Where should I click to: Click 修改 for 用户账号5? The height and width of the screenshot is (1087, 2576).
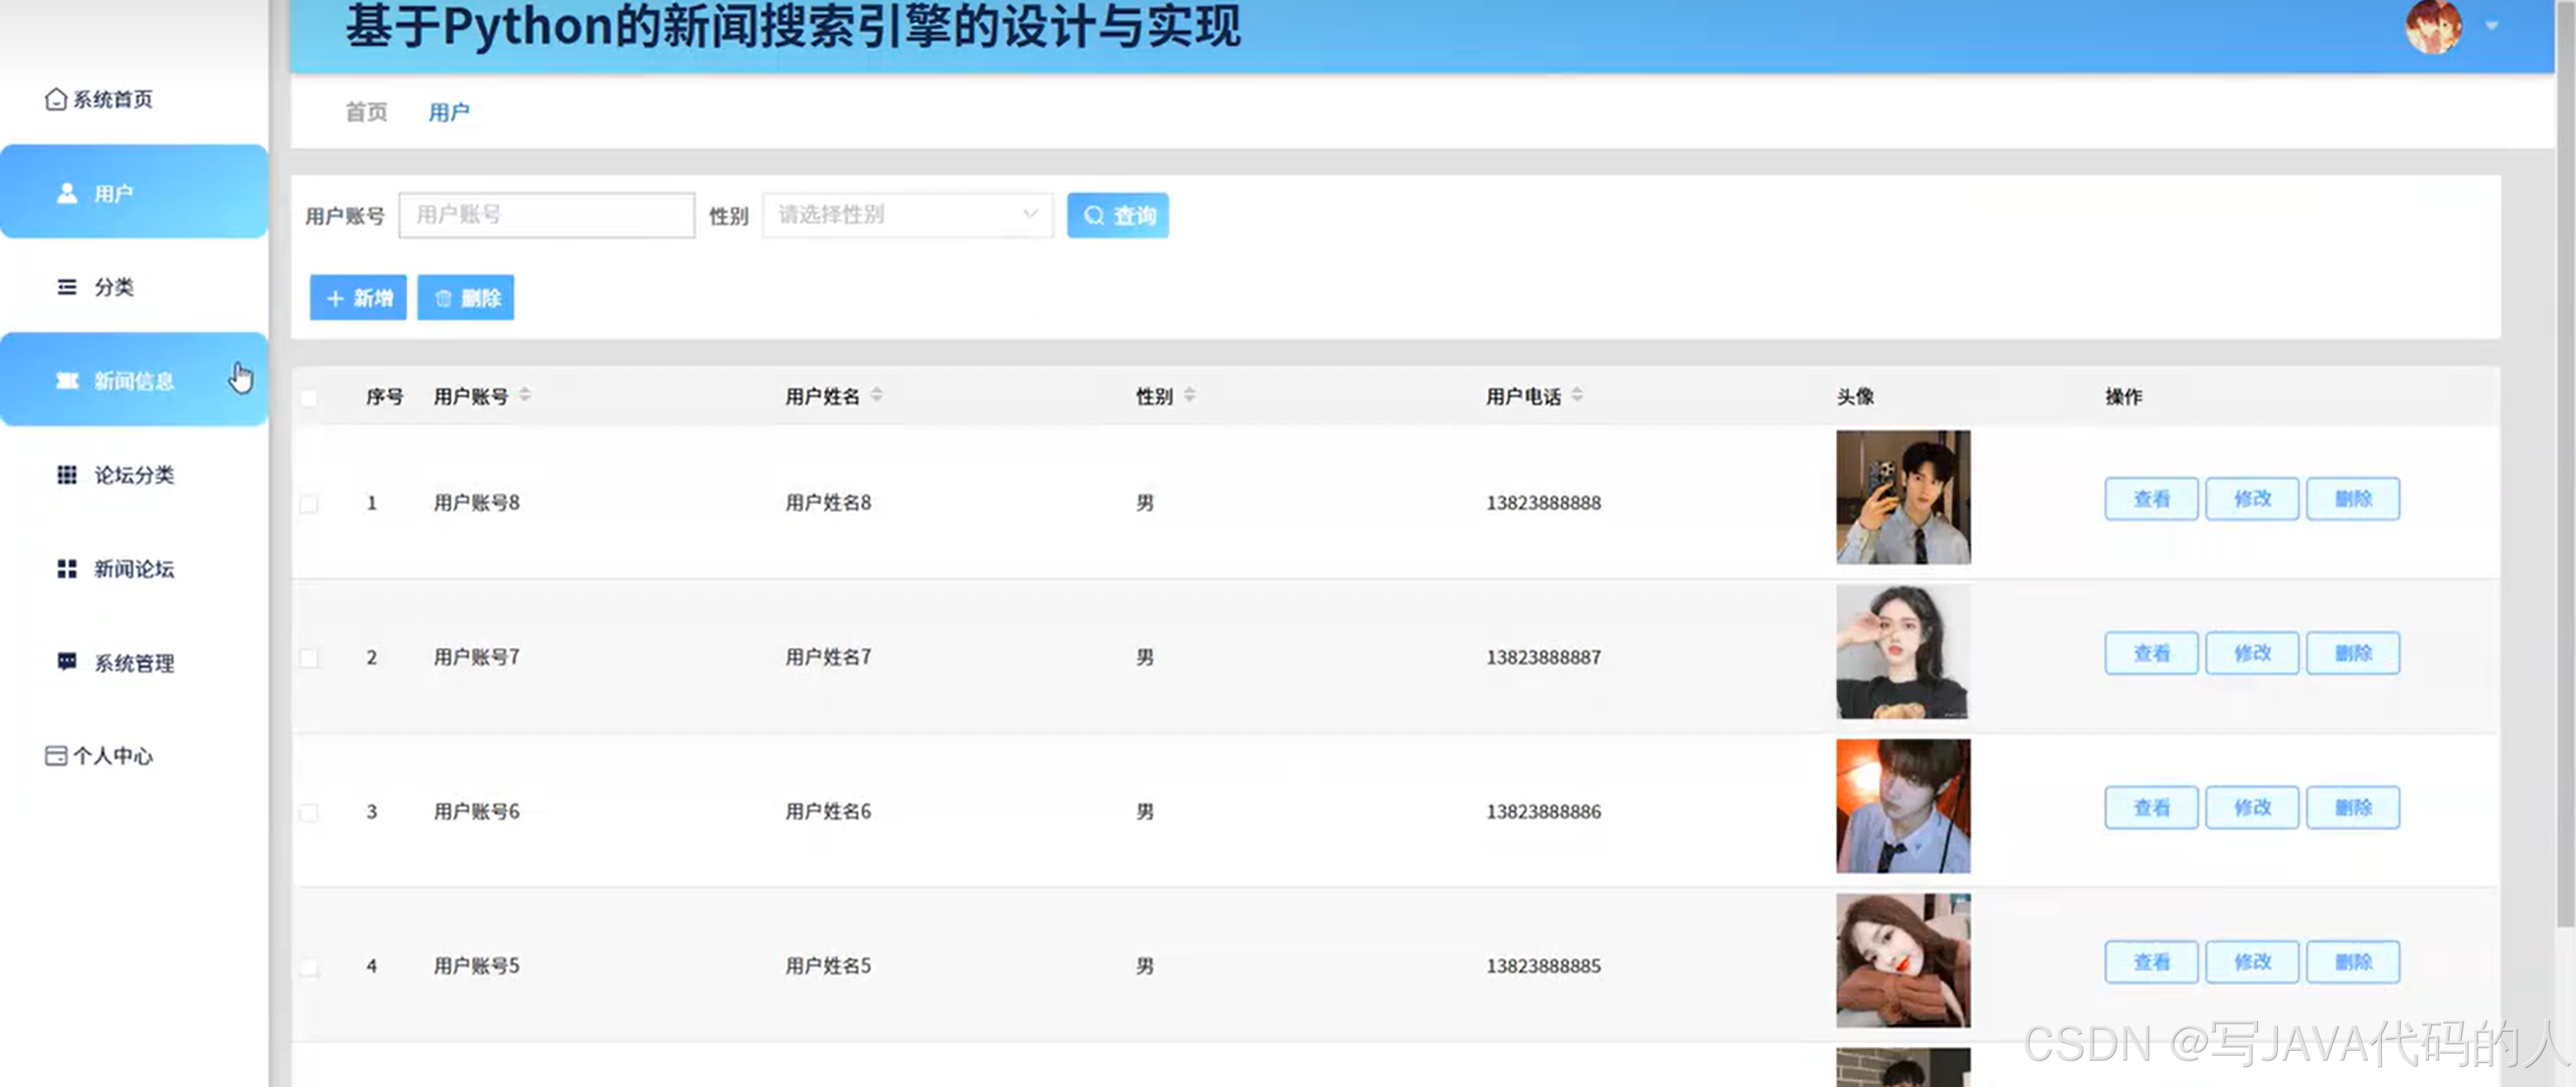2253,962
